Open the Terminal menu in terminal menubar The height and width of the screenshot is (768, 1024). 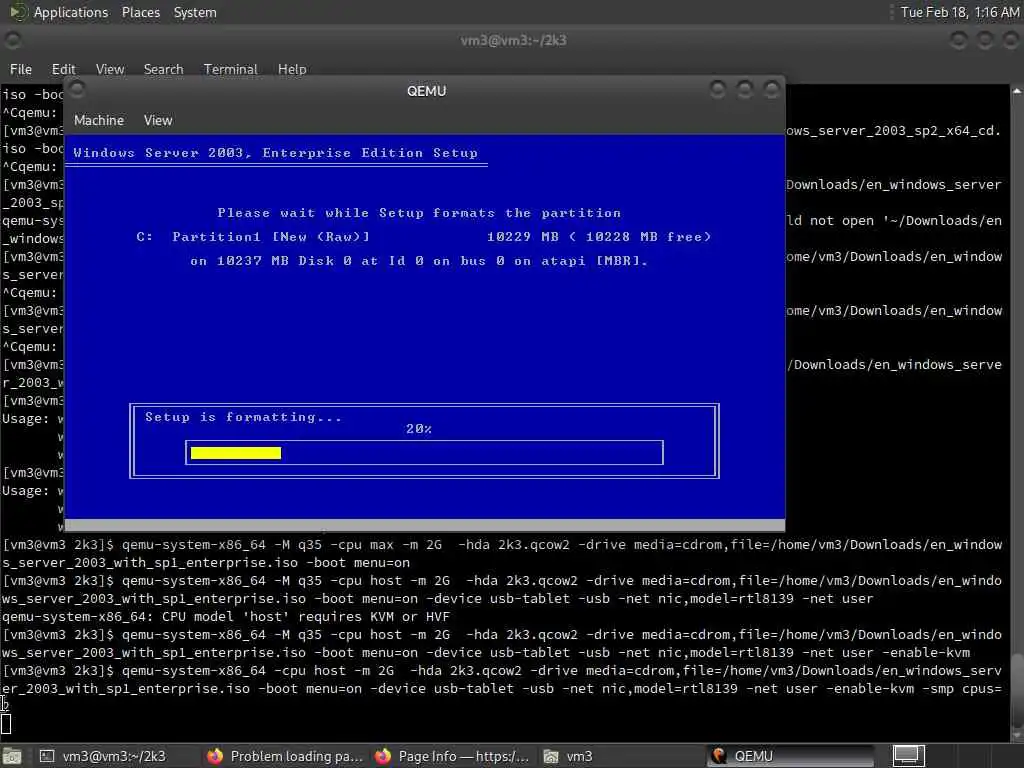[231, 69]
